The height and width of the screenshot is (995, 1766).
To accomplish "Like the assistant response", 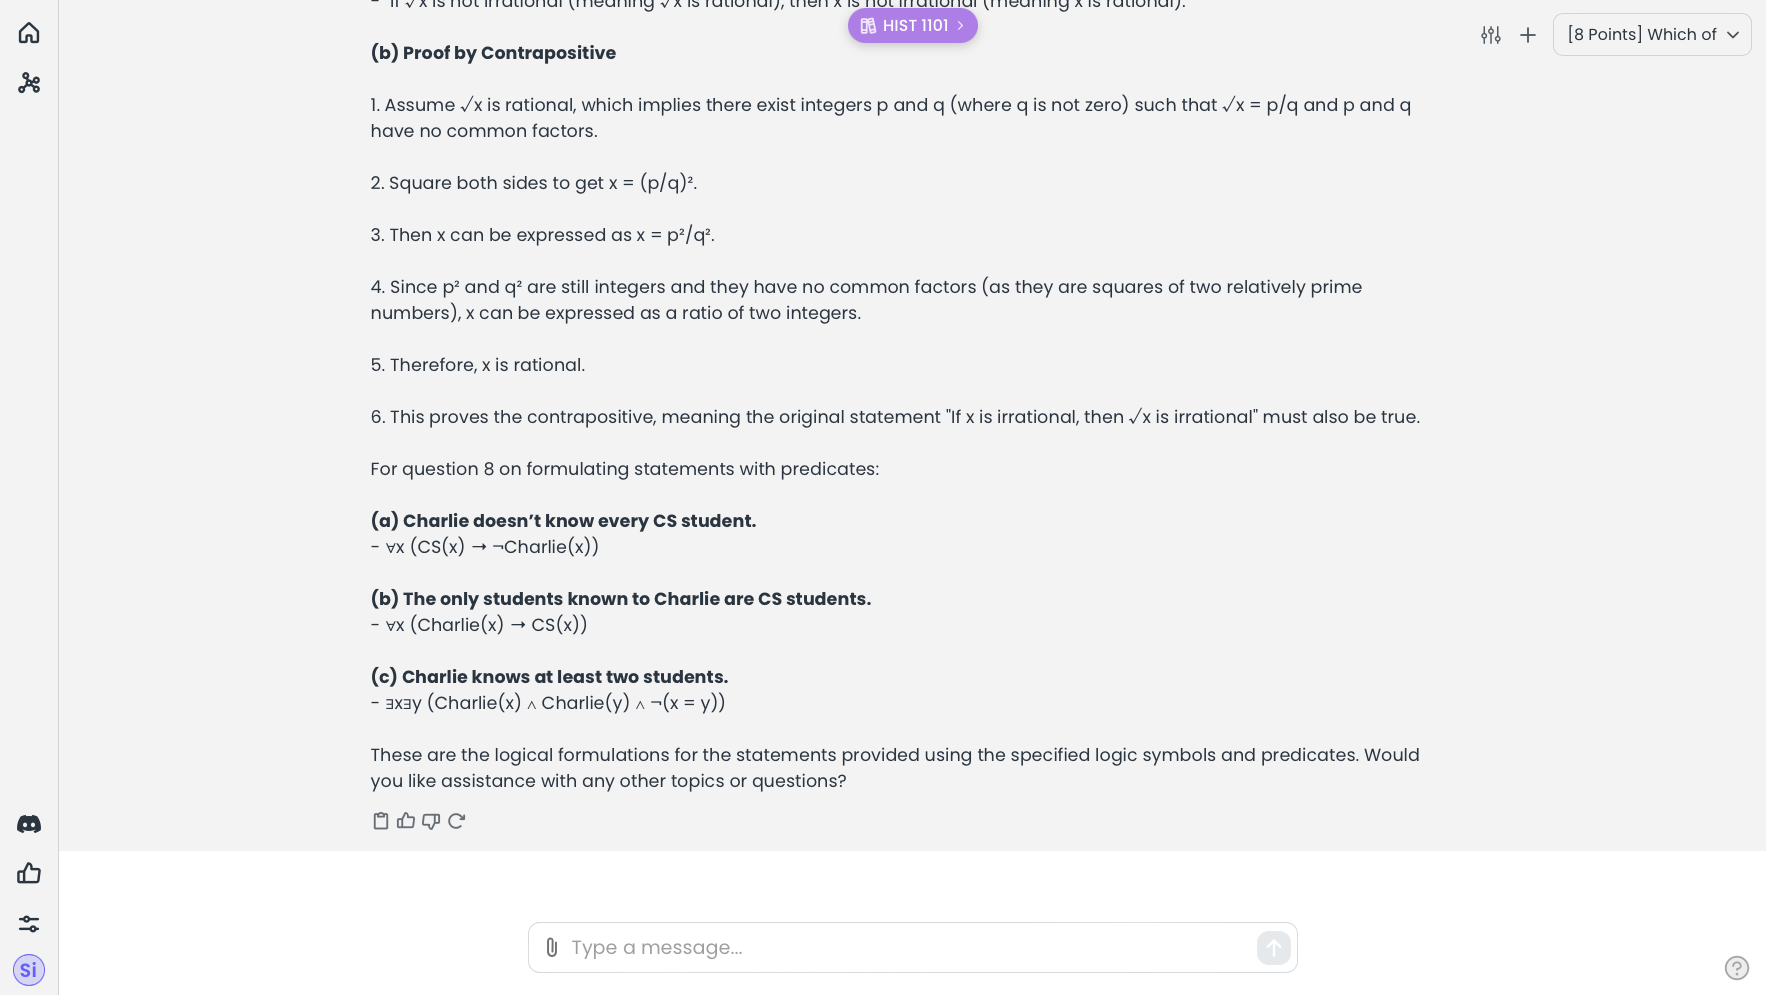I will [406, 821].
